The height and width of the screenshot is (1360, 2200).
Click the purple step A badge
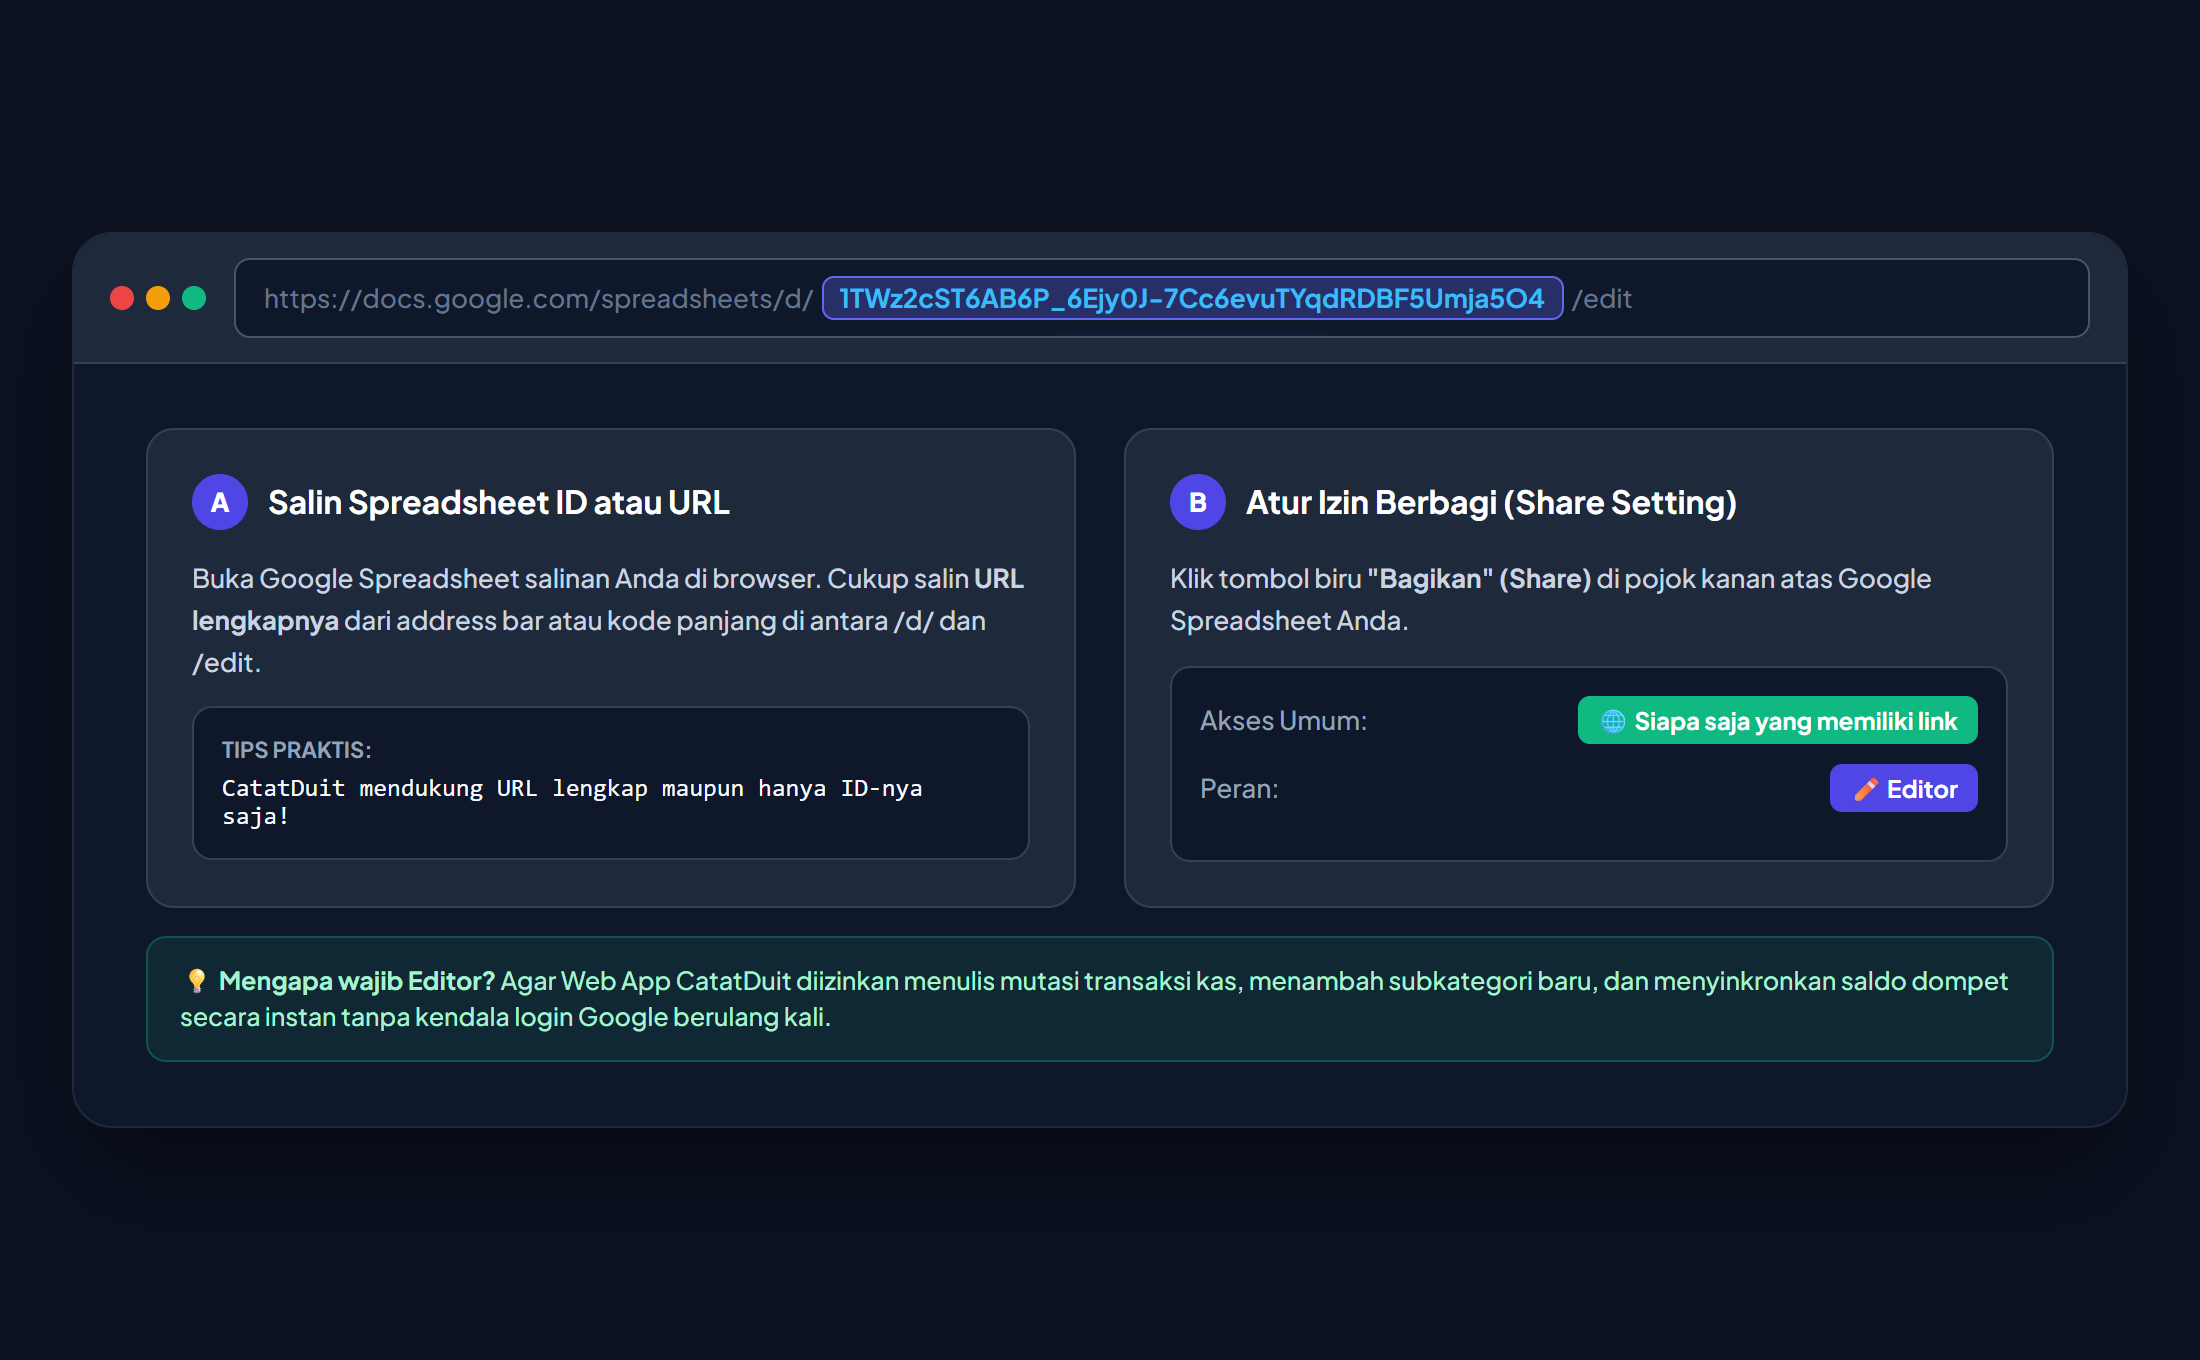[220, 502]
